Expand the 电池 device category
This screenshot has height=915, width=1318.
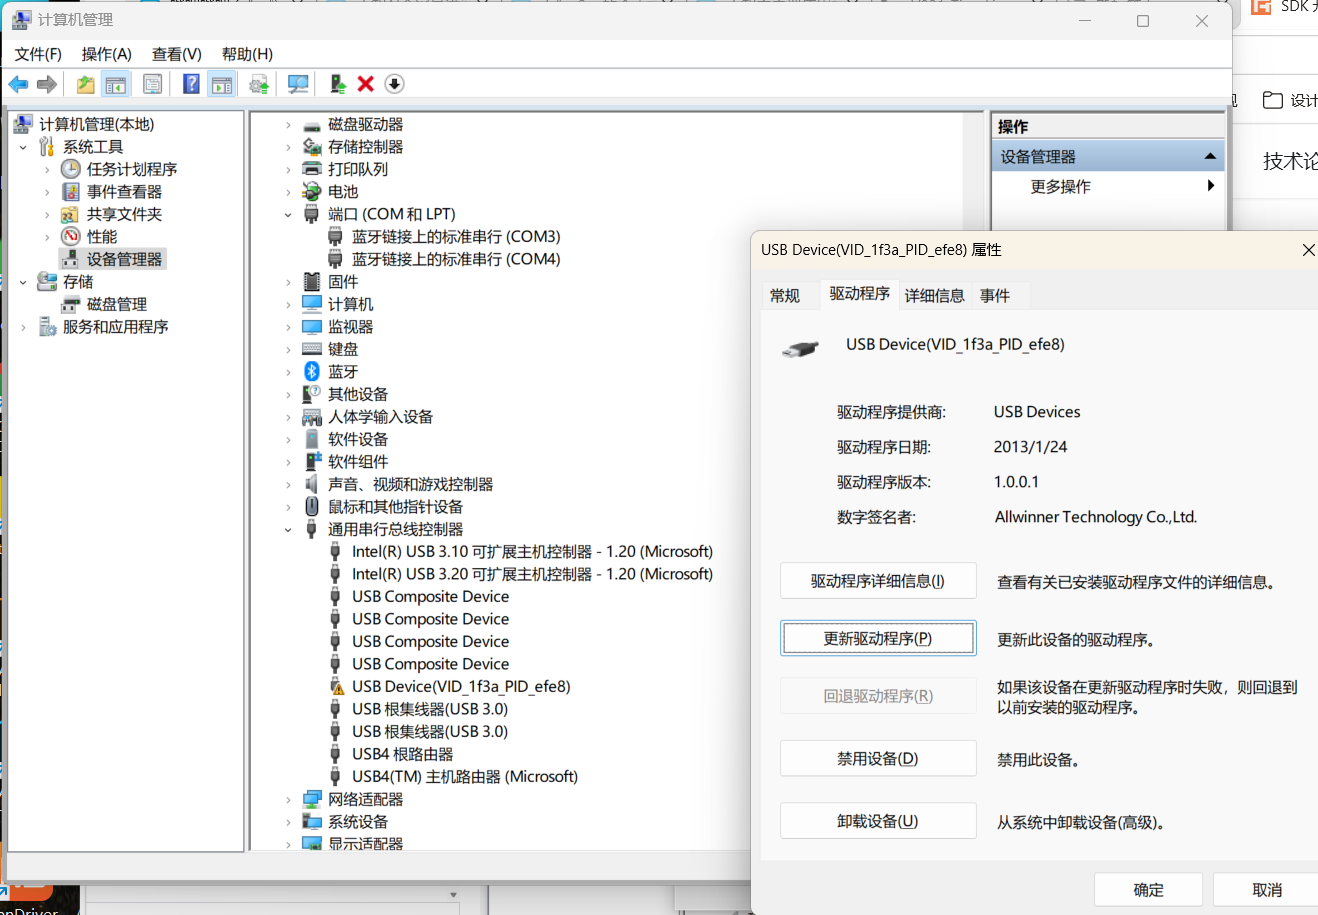[x=288, y=192]
